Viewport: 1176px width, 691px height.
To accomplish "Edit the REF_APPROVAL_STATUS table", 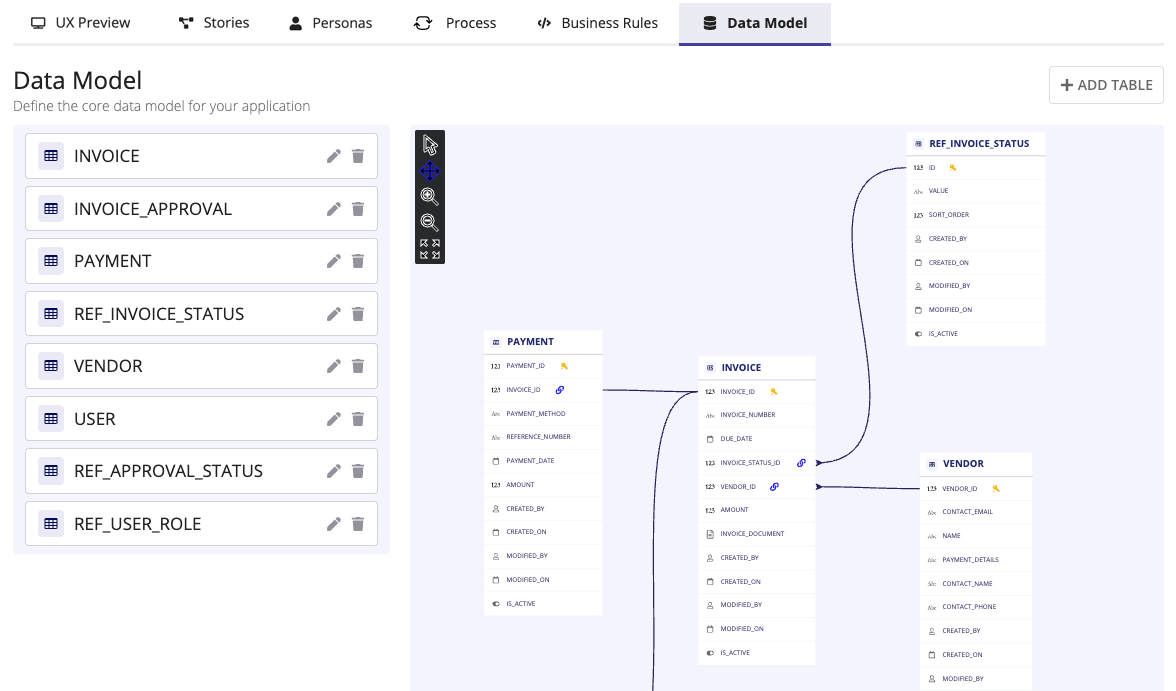I will [334, 471].
